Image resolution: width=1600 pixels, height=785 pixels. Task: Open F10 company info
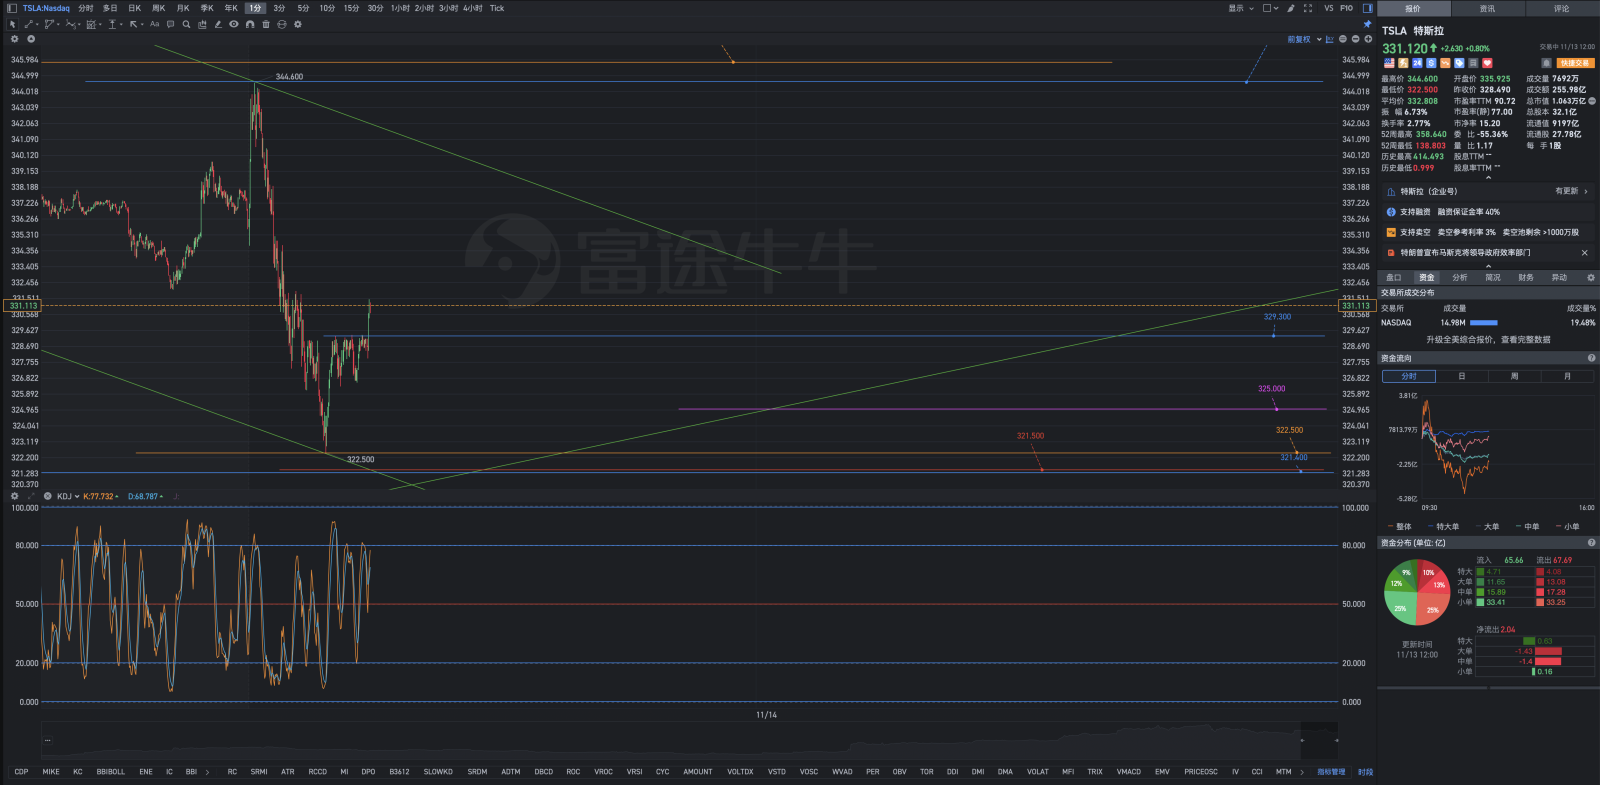pos(1346,8)
